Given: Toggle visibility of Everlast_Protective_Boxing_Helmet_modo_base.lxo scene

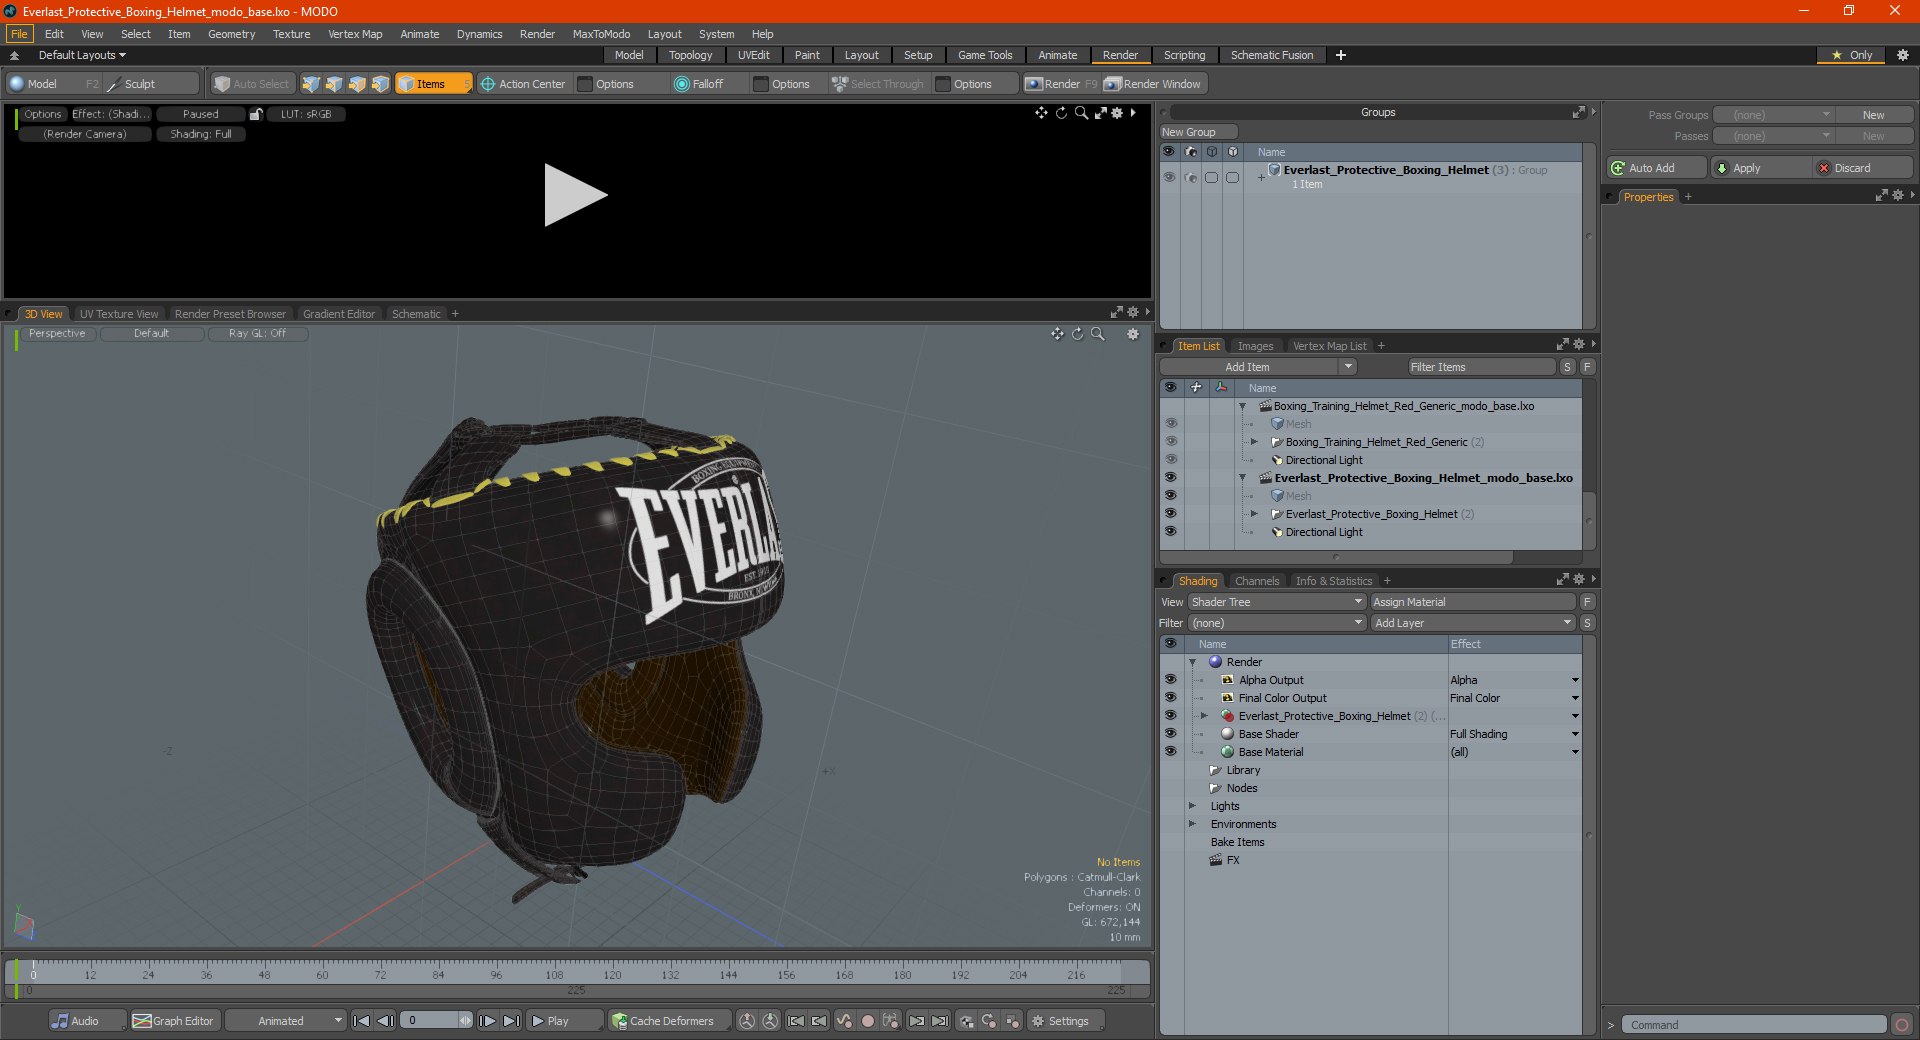Looking at the screenshot, I should 1170,478.
